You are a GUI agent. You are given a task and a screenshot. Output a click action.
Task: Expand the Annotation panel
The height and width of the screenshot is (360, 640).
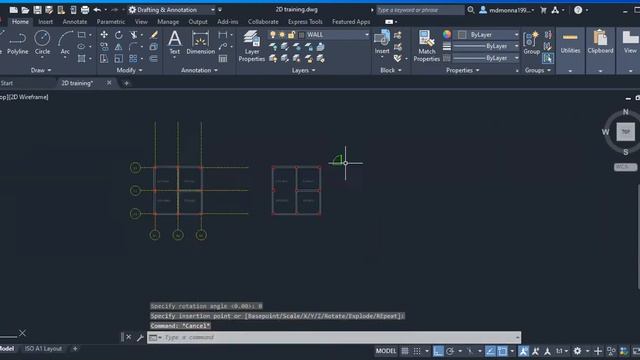[199, 70]
